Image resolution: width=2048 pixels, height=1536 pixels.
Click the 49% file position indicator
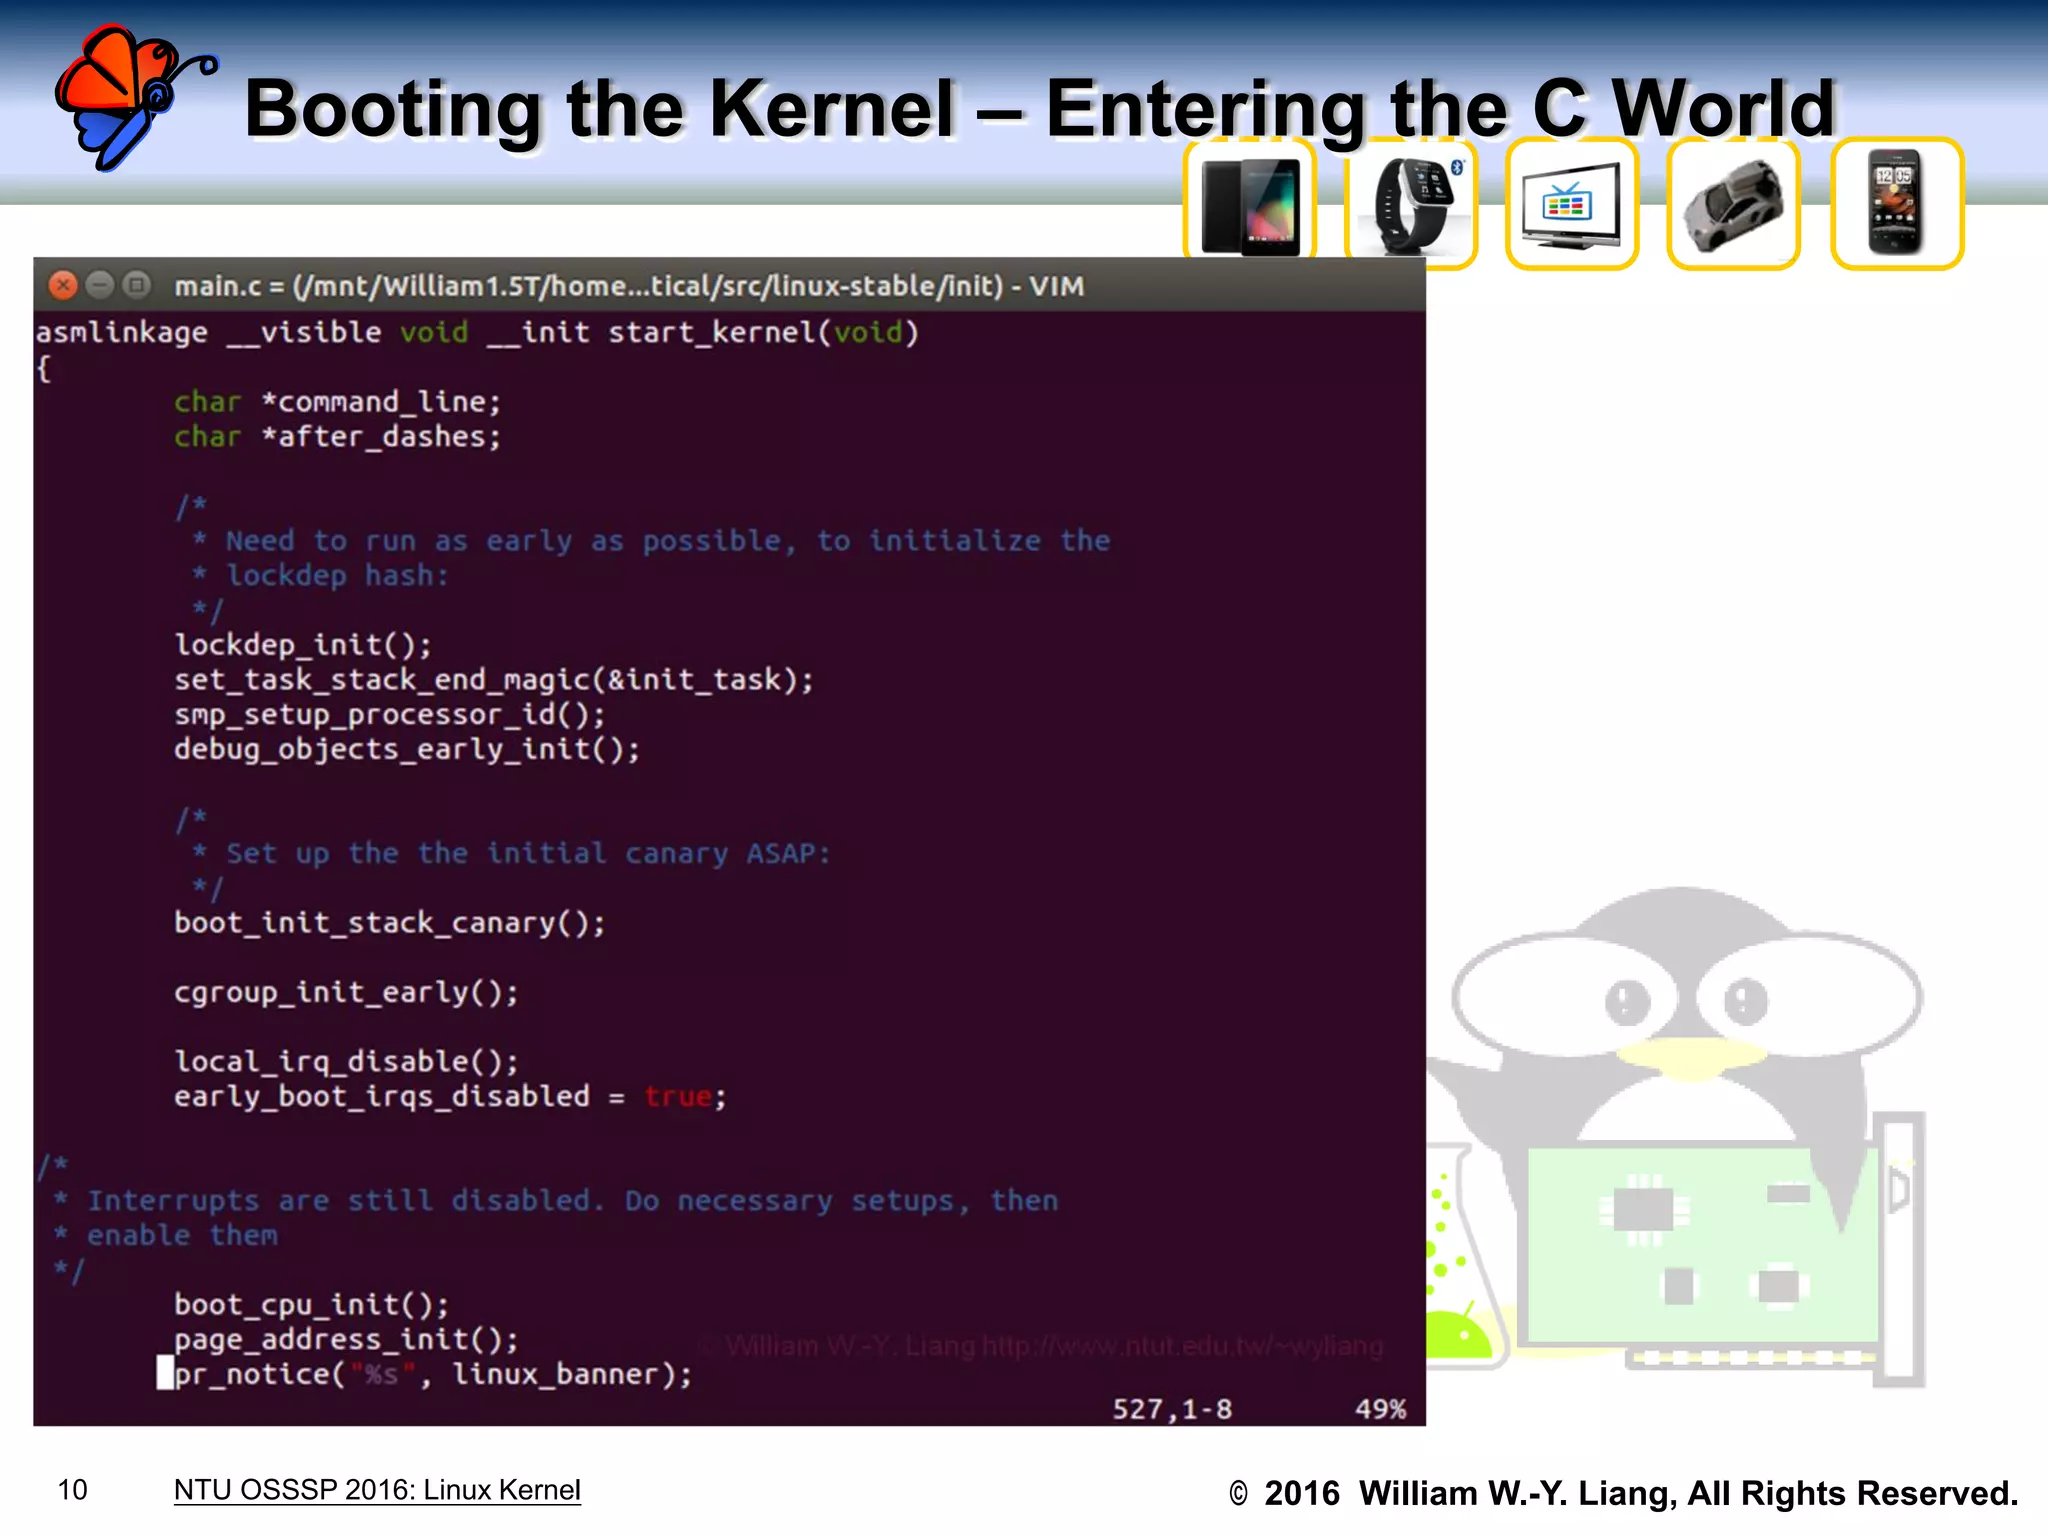point(1380,1409)
